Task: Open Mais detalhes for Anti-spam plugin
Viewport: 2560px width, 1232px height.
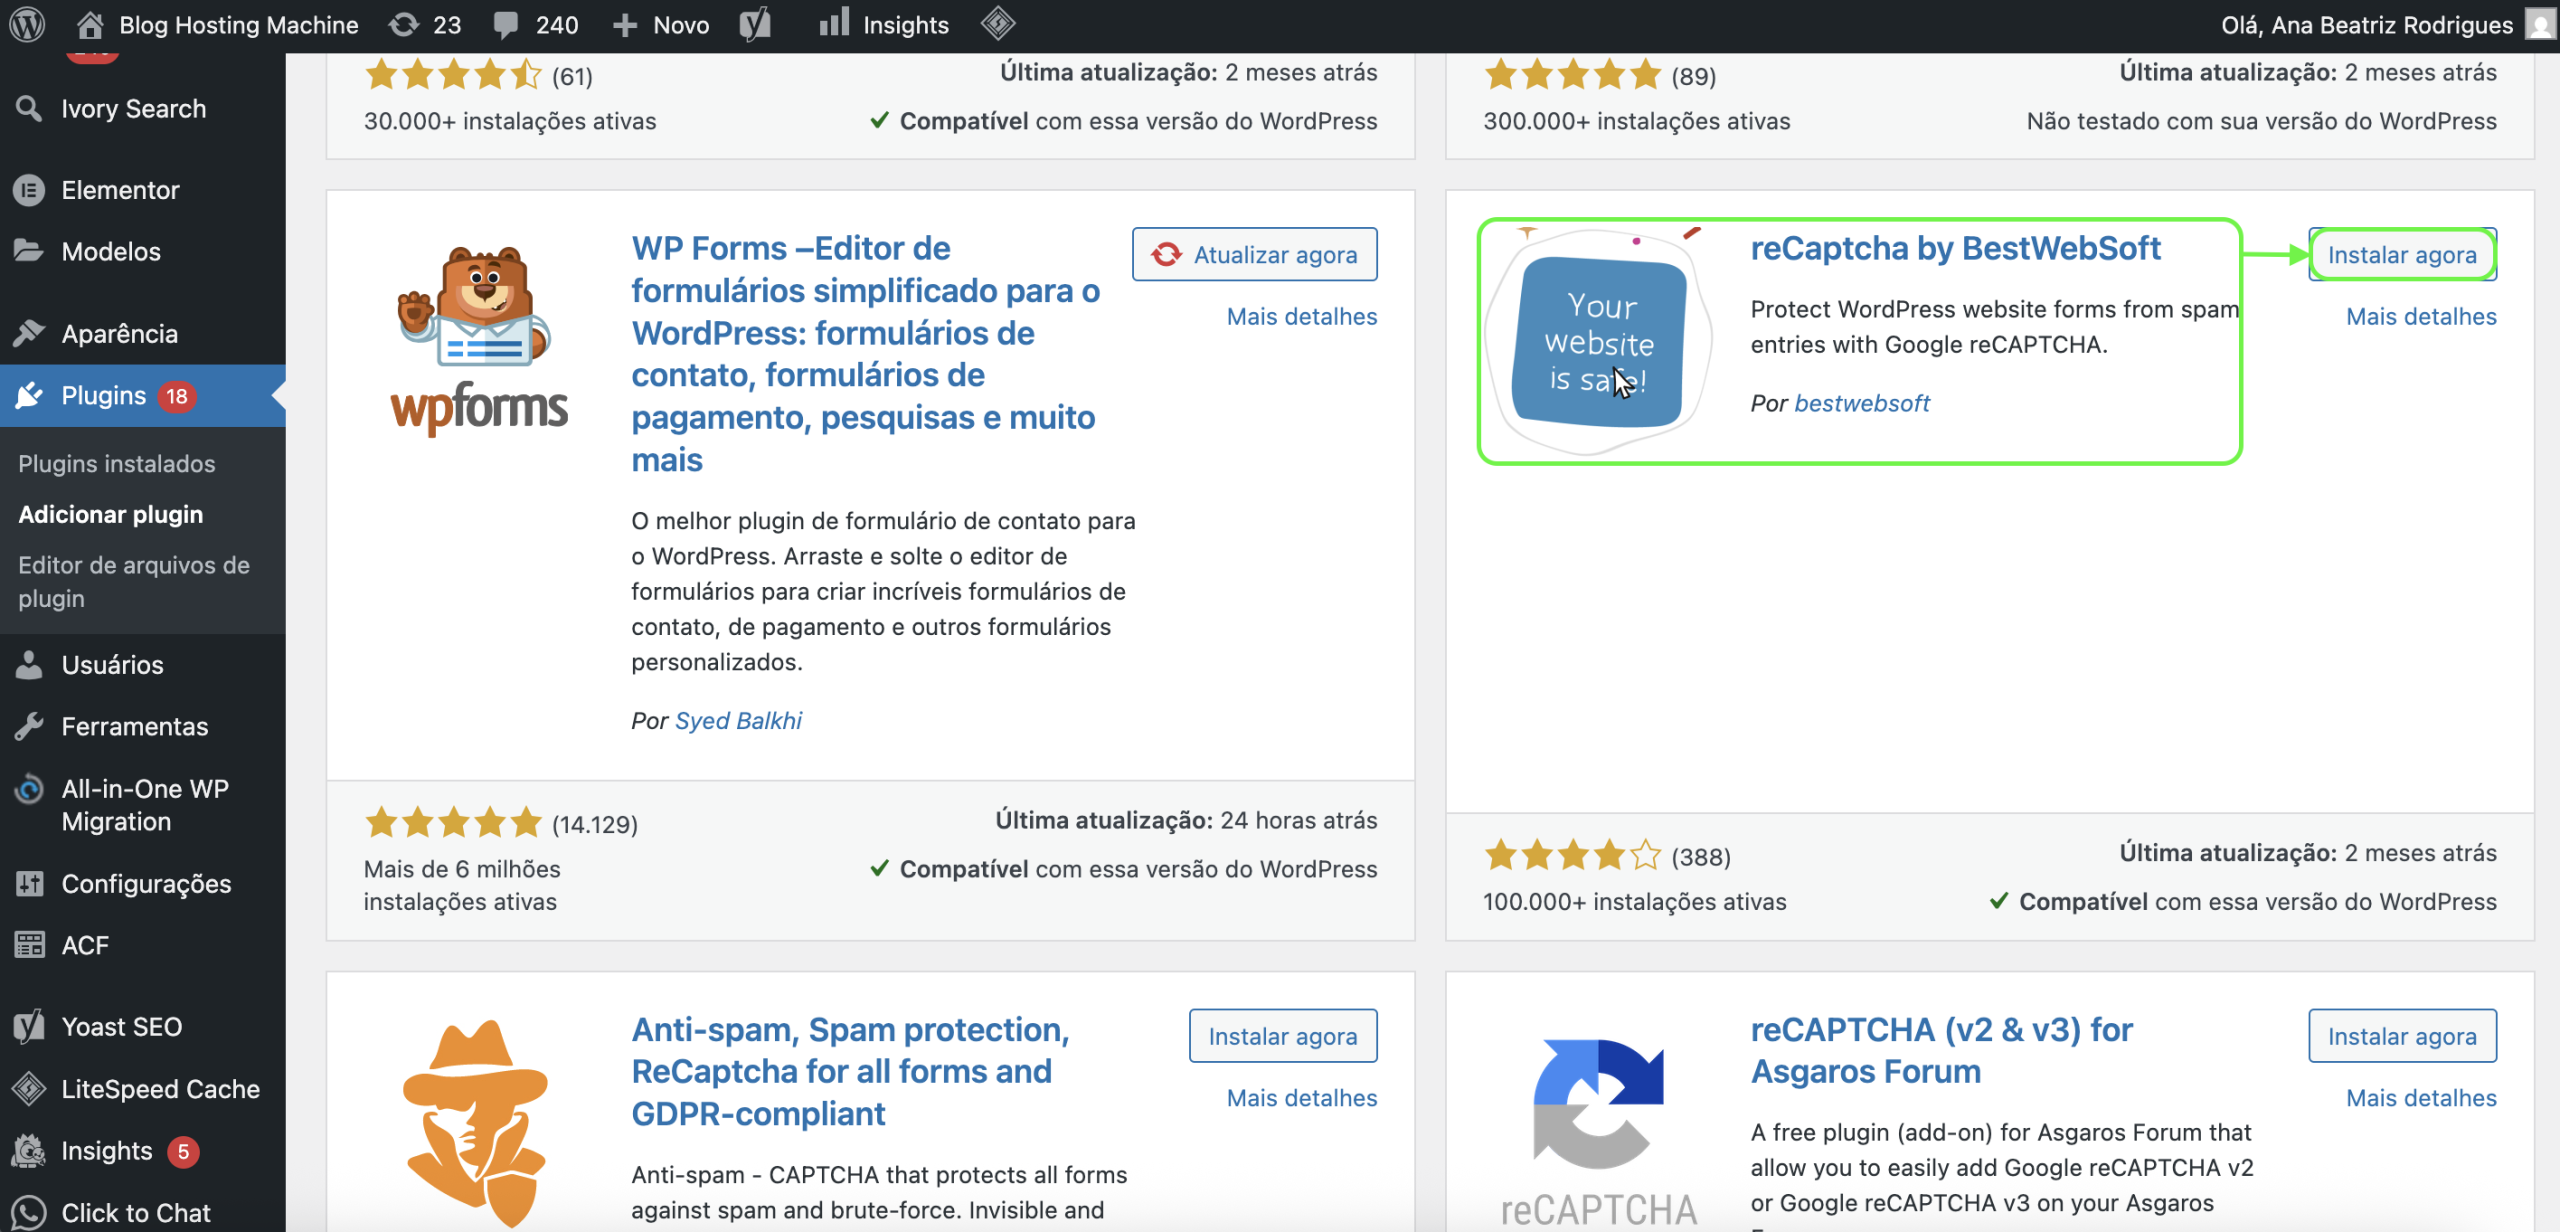Action: click(x=1302, y=1098)
